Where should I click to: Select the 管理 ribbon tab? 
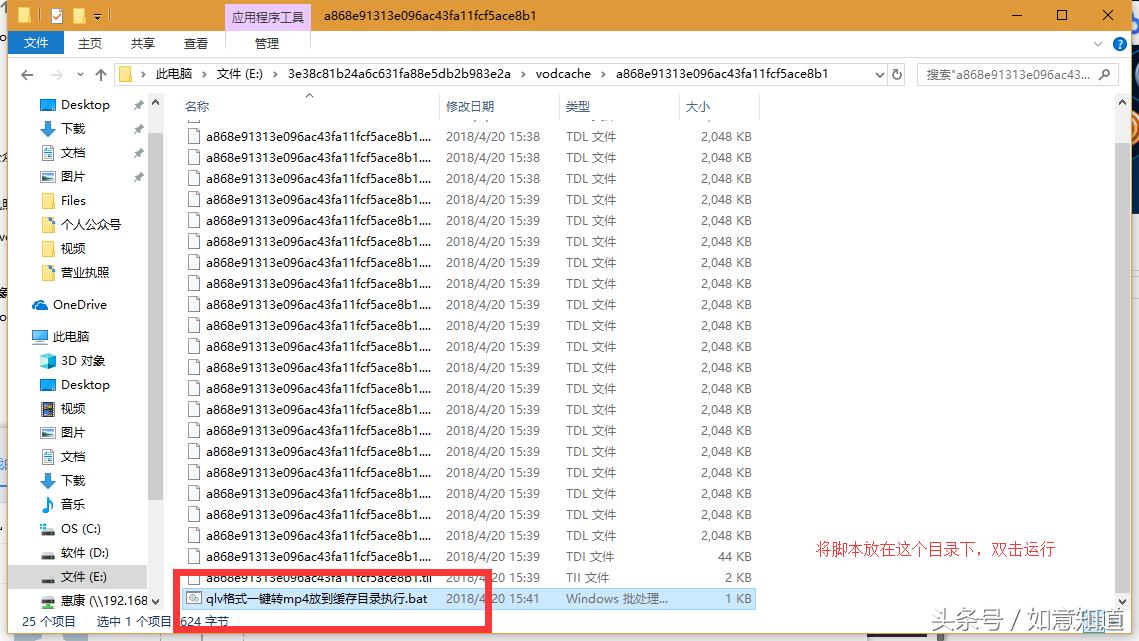click(x=267, y=44)
